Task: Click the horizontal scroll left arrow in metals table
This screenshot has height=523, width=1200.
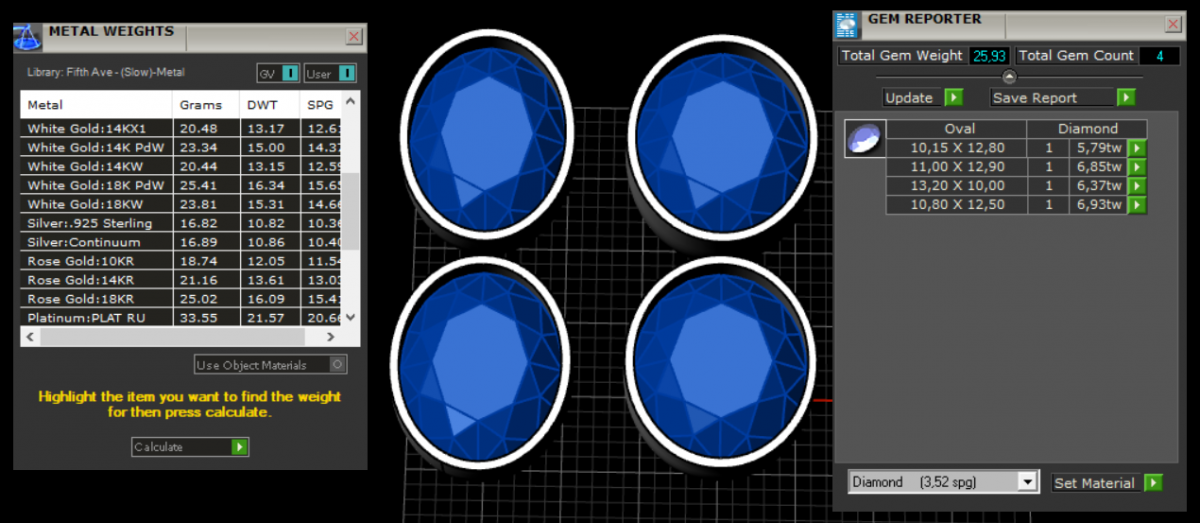Action: coord(29,337)
